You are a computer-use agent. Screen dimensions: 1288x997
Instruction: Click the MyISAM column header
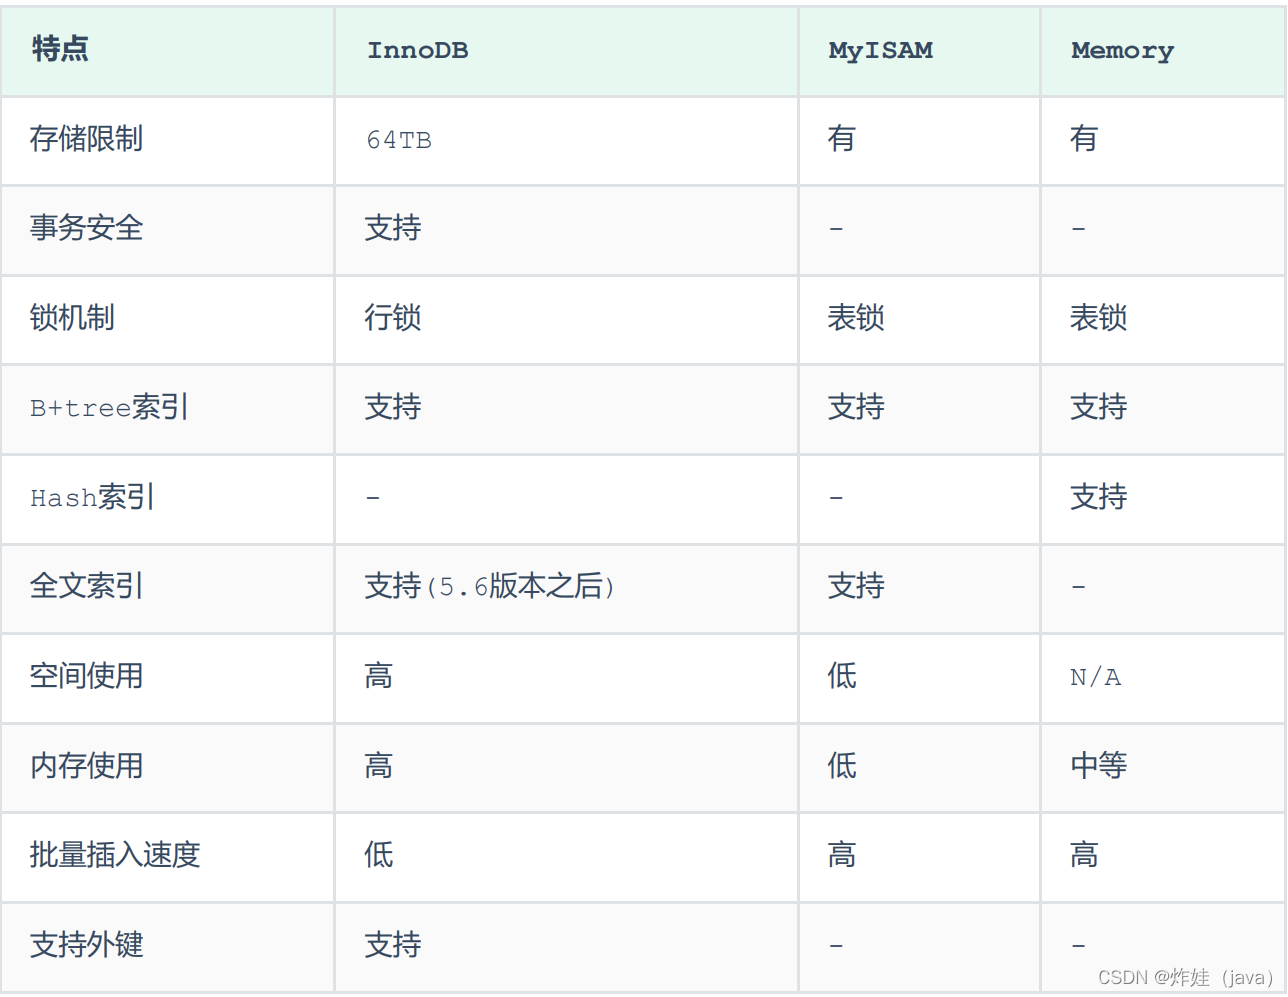point(880,50)
